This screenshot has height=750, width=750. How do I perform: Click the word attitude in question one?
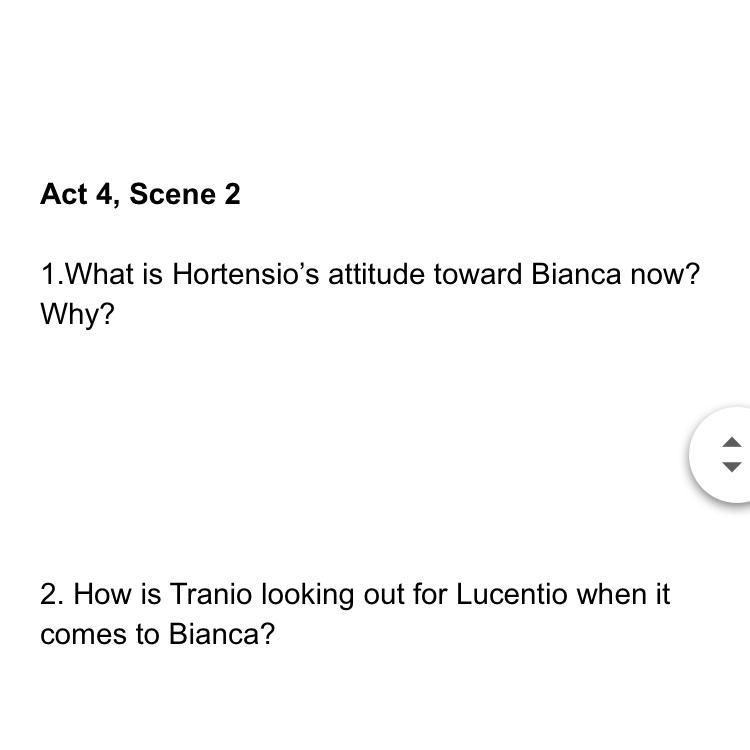click(376, 274)
